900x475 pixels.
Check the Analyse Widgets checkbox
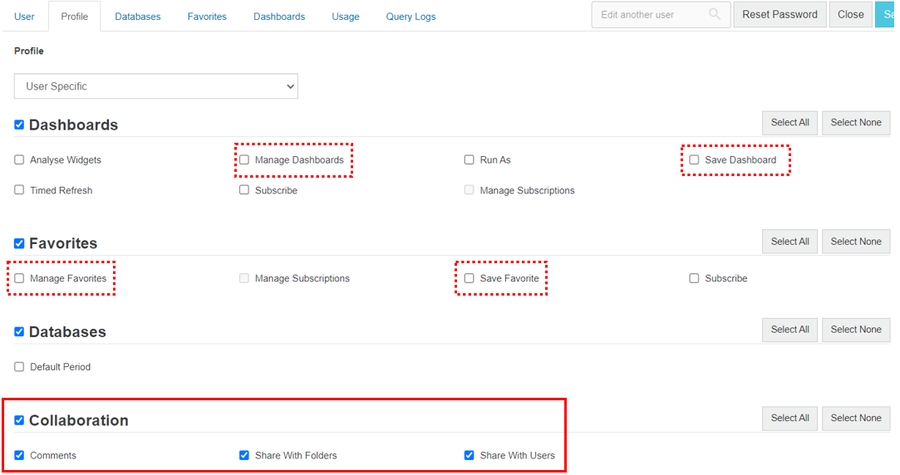(x=20, y=160)
